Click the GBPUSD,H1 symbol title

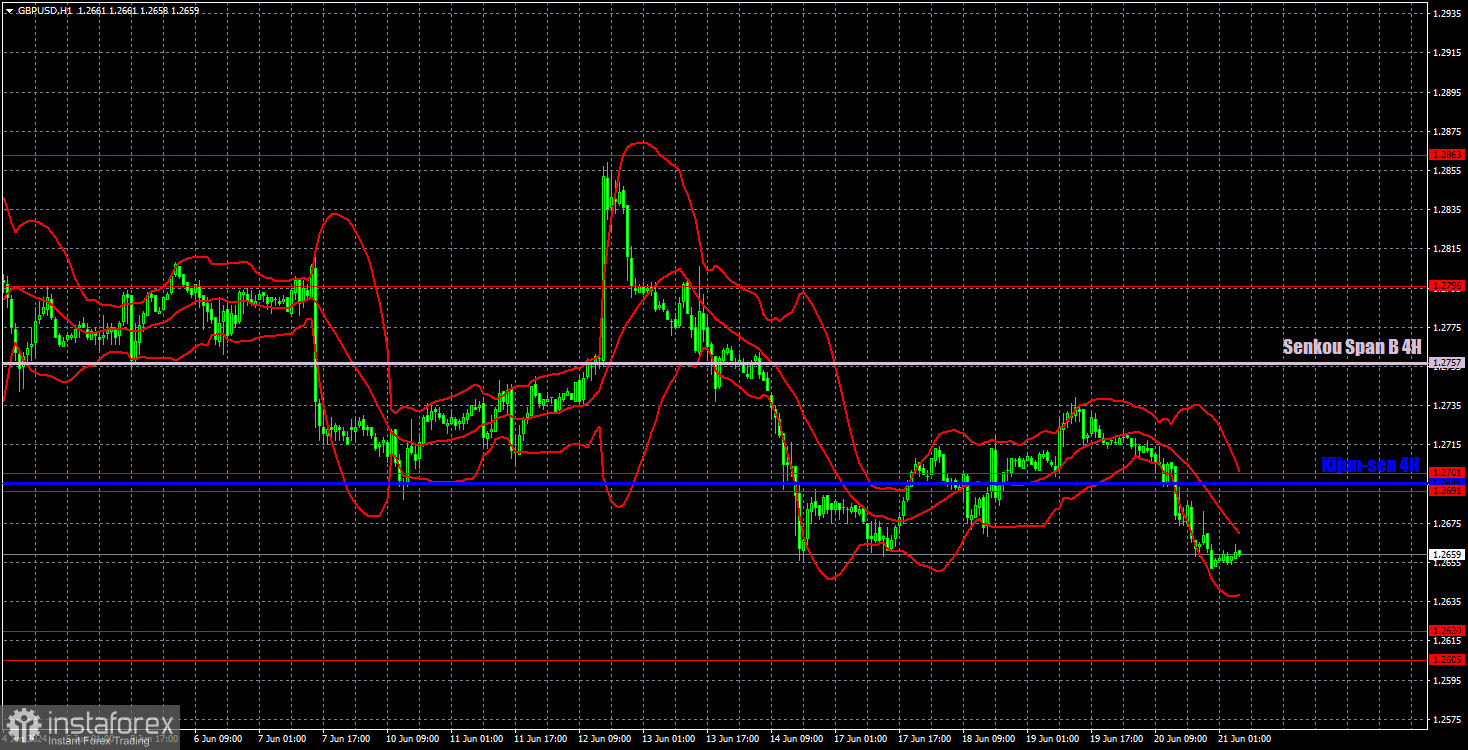[x=44, y=10]
